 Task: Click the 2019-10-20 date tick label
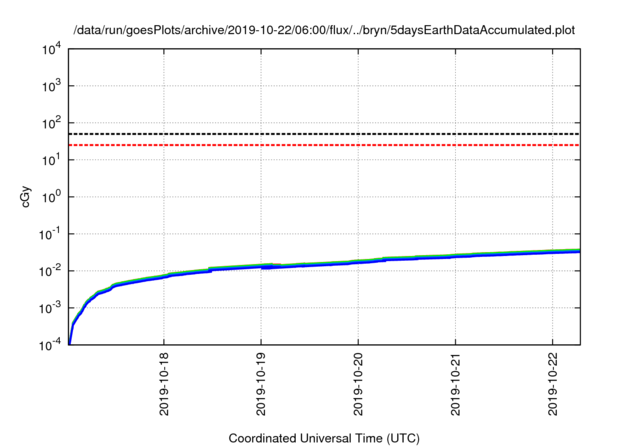coord(358,384)
